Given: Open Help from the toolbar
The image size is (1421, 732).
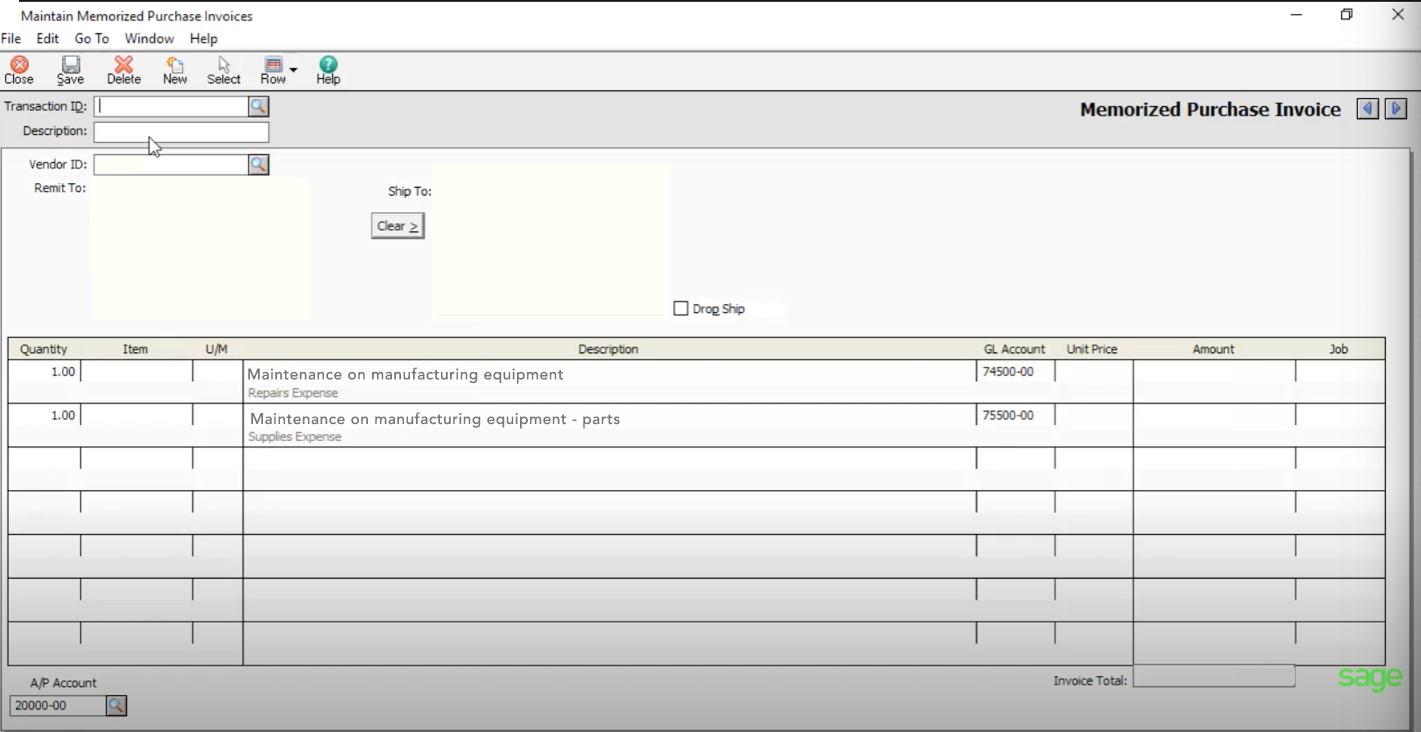Looking at the screenshot, I should (x=327, y=68).
